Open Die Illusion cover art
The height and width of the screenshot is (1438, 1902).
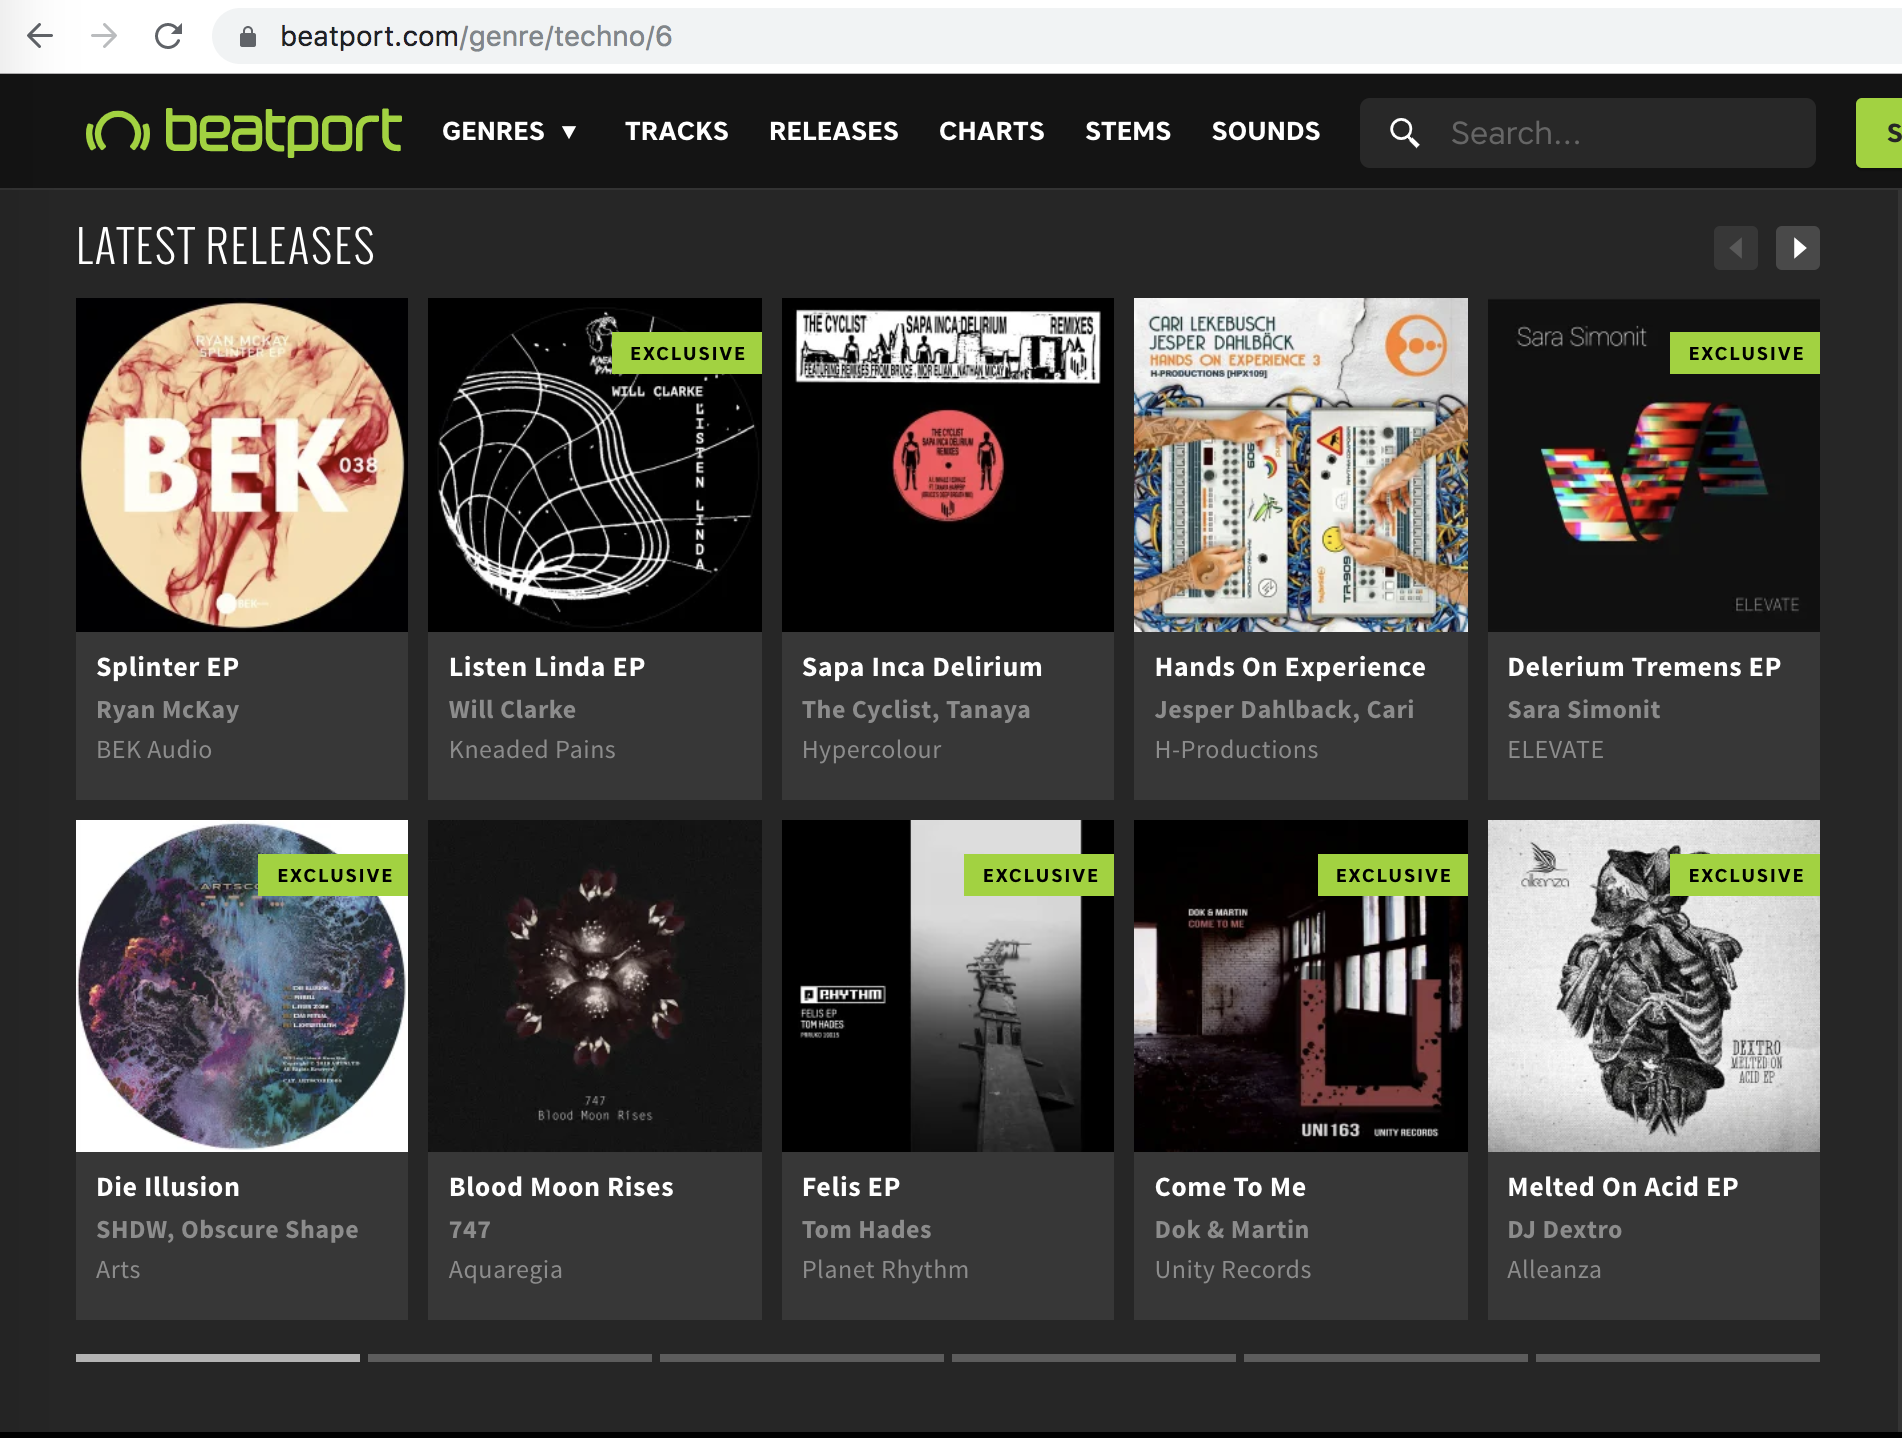pyautogui.click(x=242, y=986)
